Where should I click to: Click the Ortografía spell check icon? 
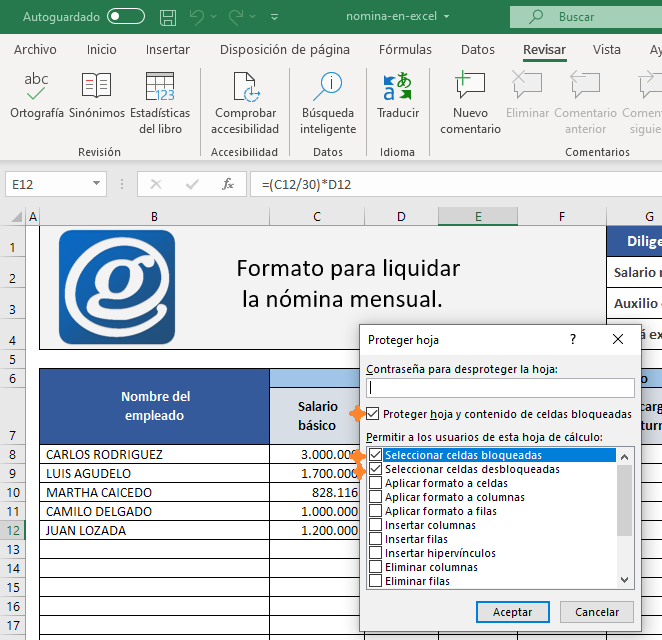(36, 87)
